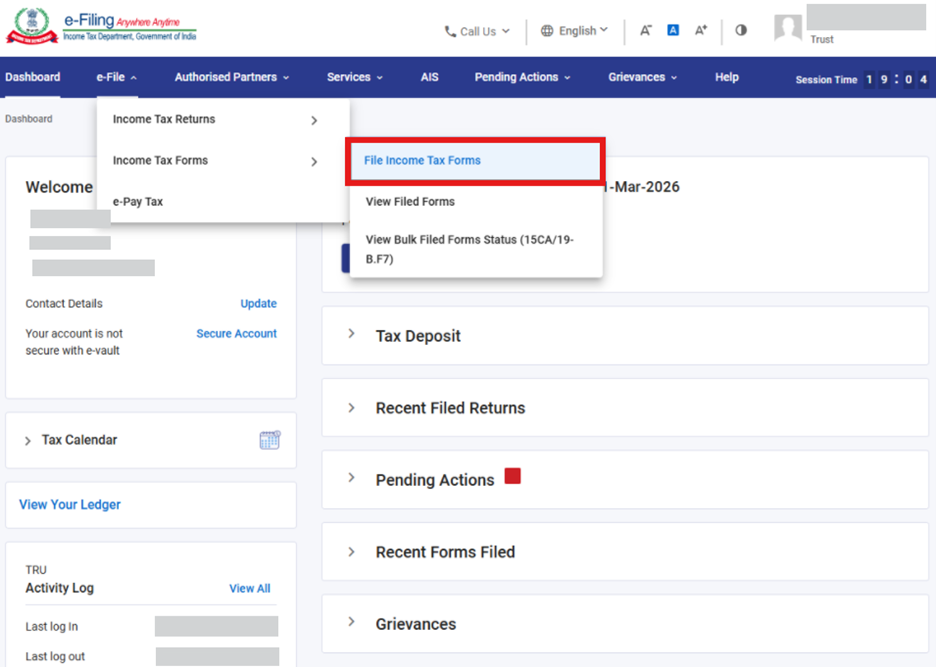Choose View Filed Forms from the submenu
This screenshot has height=667, width=936.
(410, 201)
